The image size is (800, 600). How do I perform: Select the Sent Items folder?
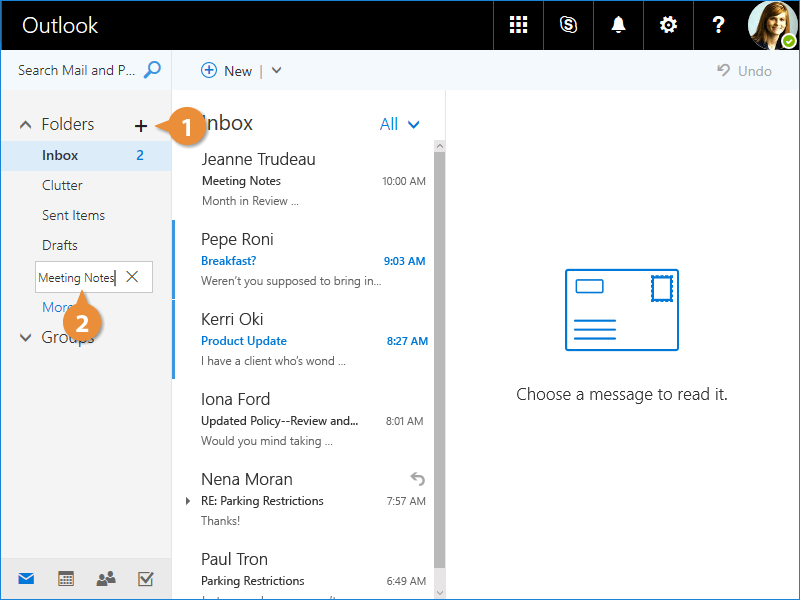coord(73,215)
